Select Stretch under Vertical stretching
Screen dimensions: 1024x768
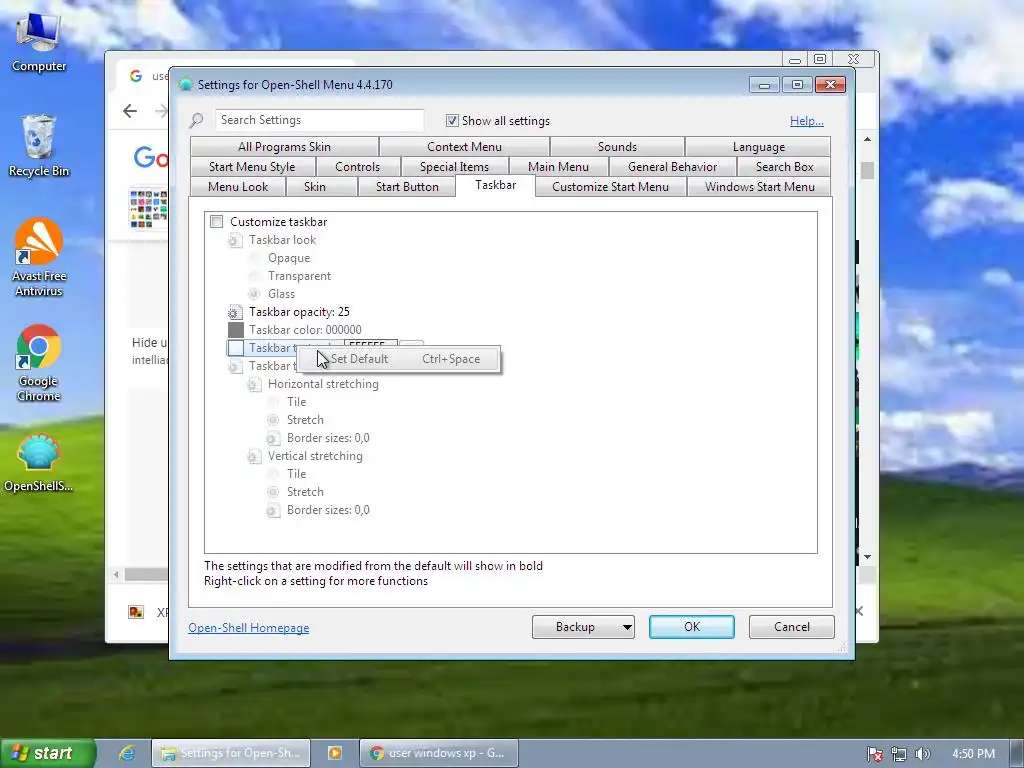[x=273, y=492]
